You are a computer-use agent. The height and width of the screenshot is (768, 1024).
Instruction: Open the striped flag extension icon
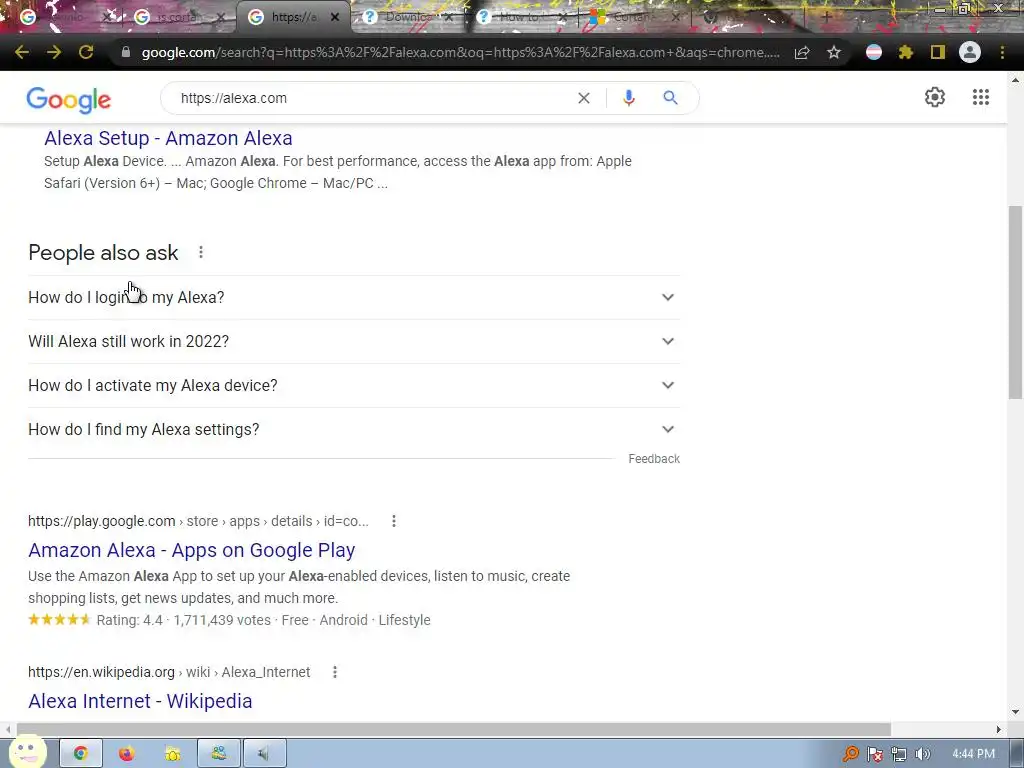click(x=874, y=52)
